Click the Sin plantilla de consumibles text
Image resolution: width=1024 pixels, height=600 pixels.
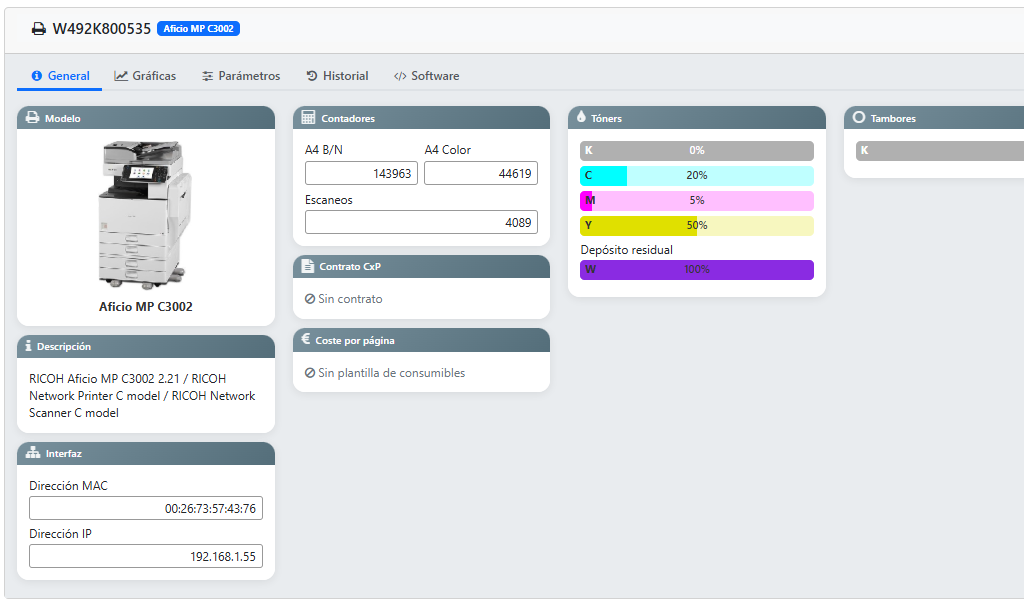392,373
